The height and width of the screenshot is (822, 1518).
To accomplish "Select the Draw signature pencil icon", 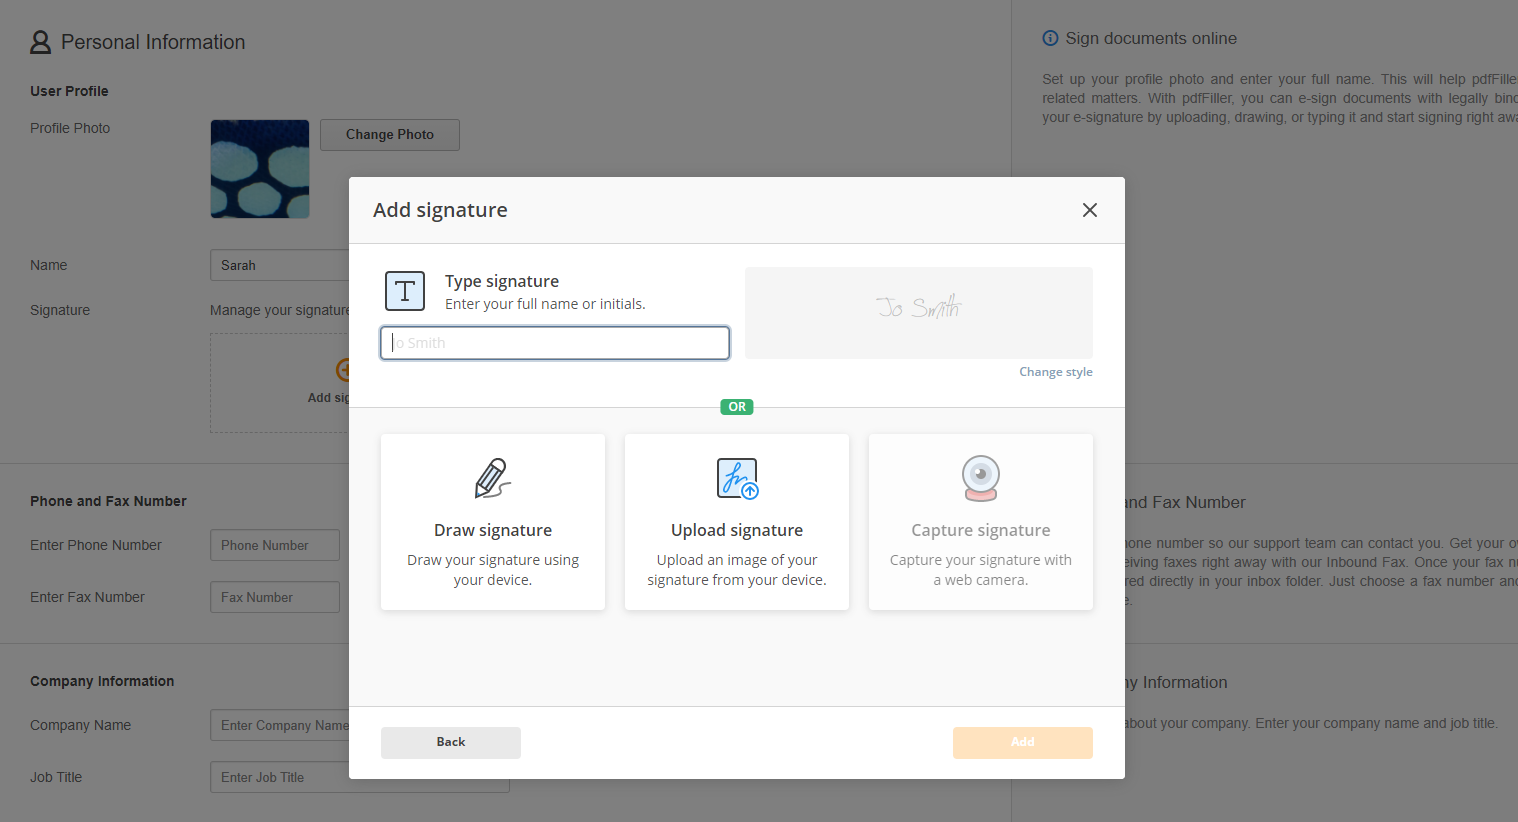I will 492,479.
